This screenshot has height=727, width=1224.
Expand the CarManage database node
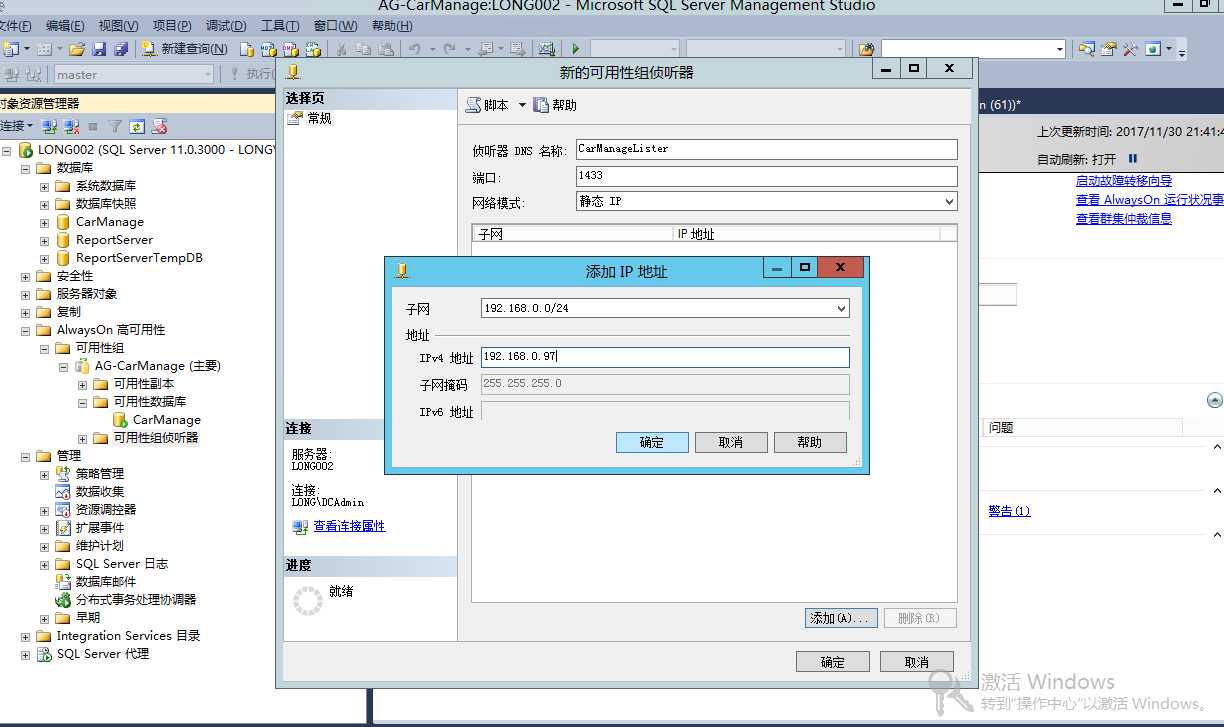tap(44, 222)
